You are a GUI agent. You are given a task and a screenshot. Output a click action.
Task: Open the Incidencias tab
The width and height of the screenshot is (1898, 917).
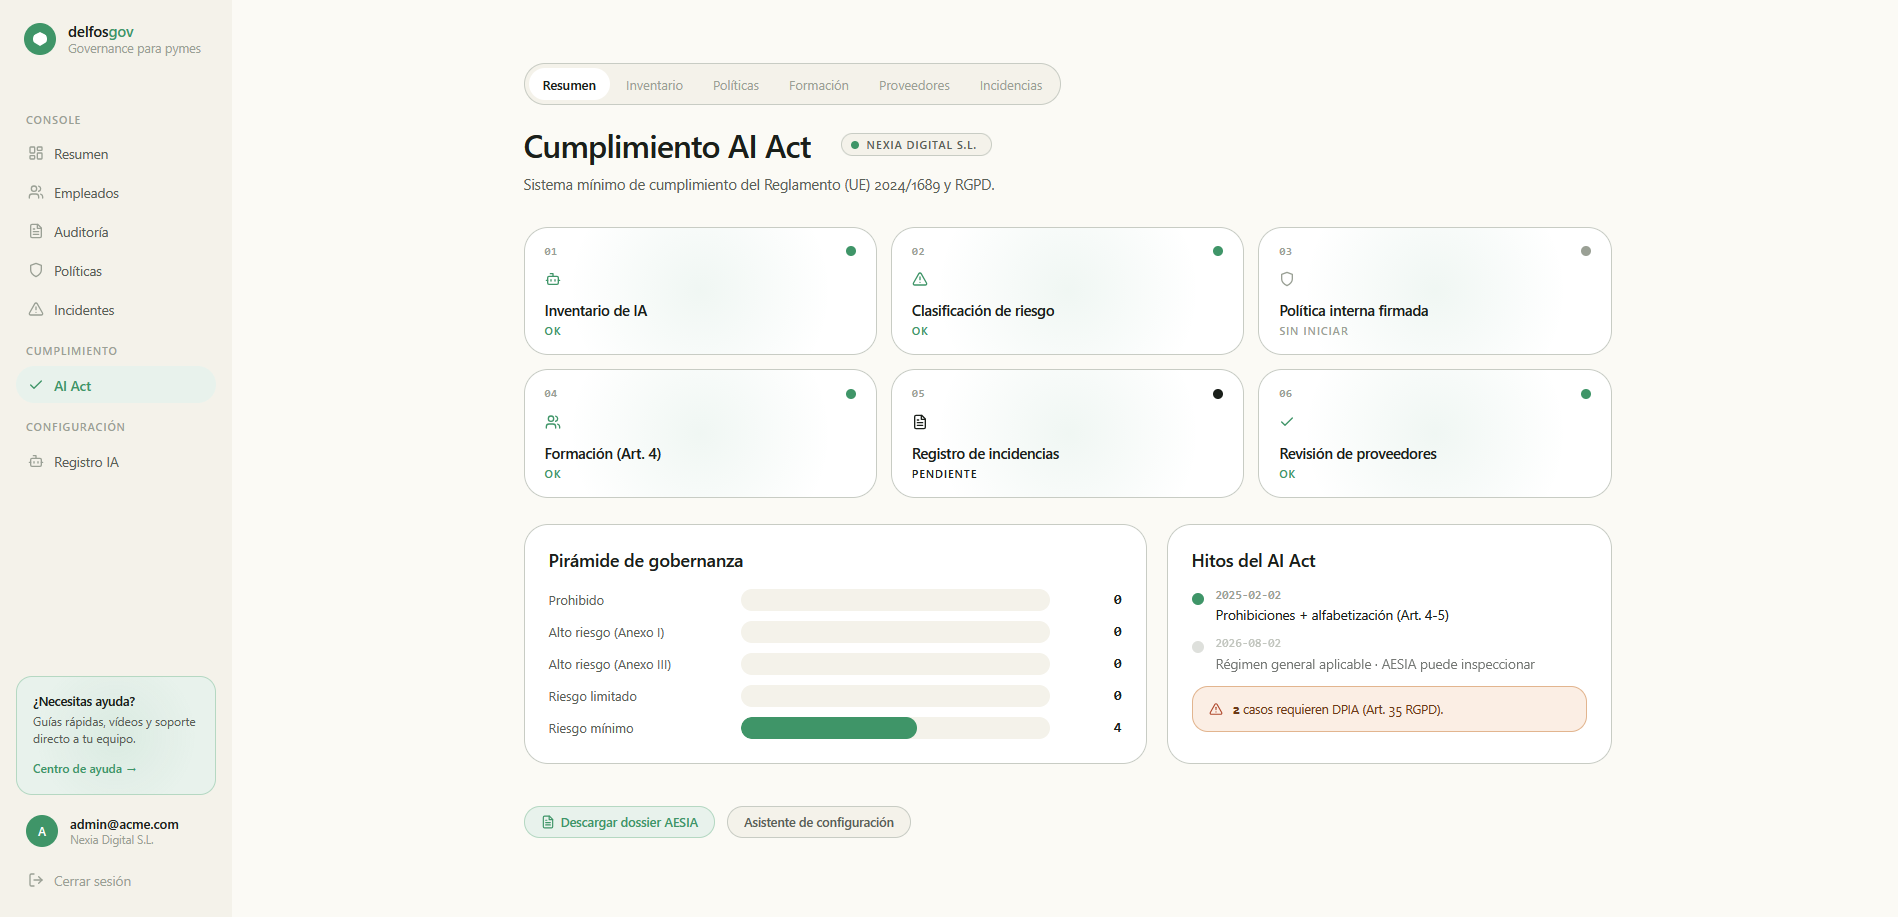coord(1011,85)
